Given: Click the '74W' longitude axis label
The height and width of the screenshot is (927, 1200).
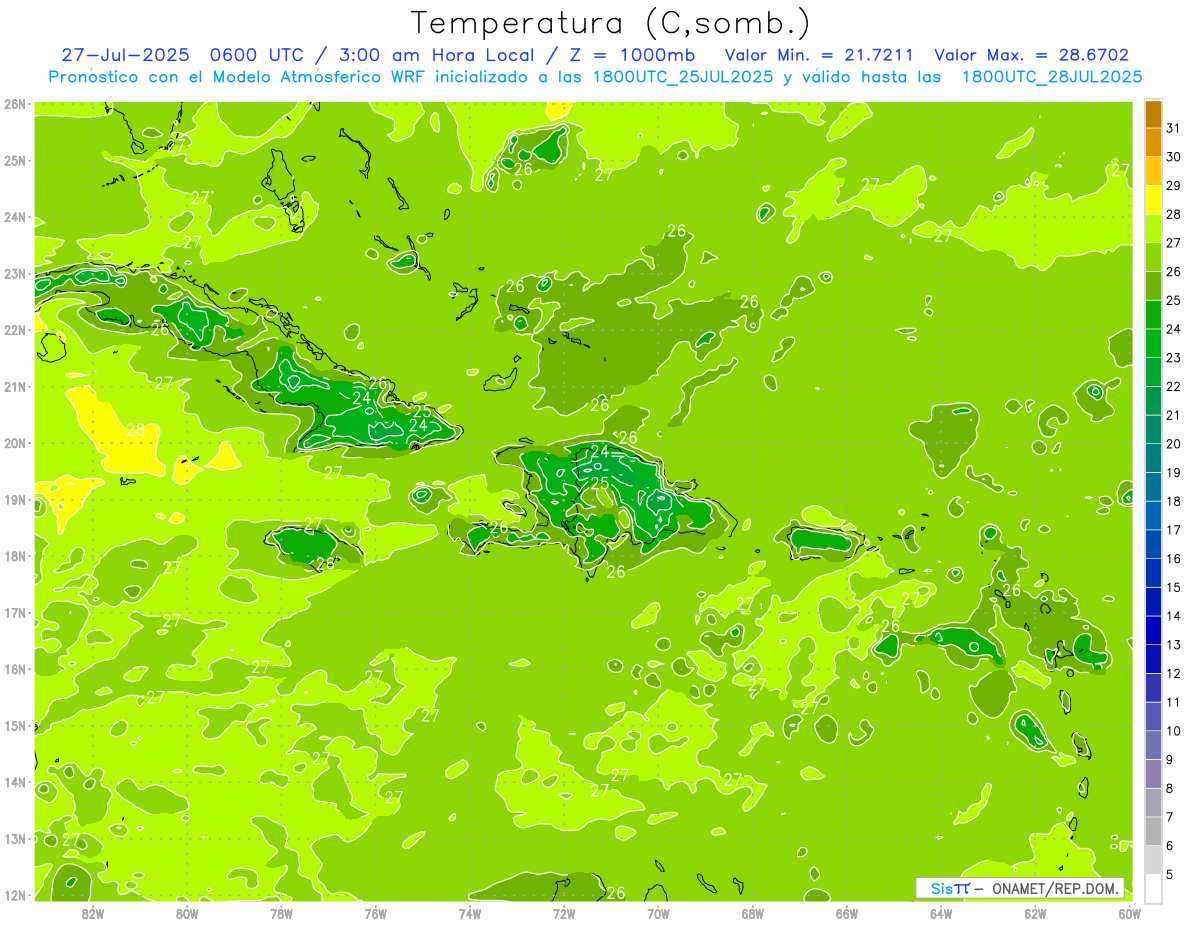Looking at the screenshot, I should coord(470,914).
